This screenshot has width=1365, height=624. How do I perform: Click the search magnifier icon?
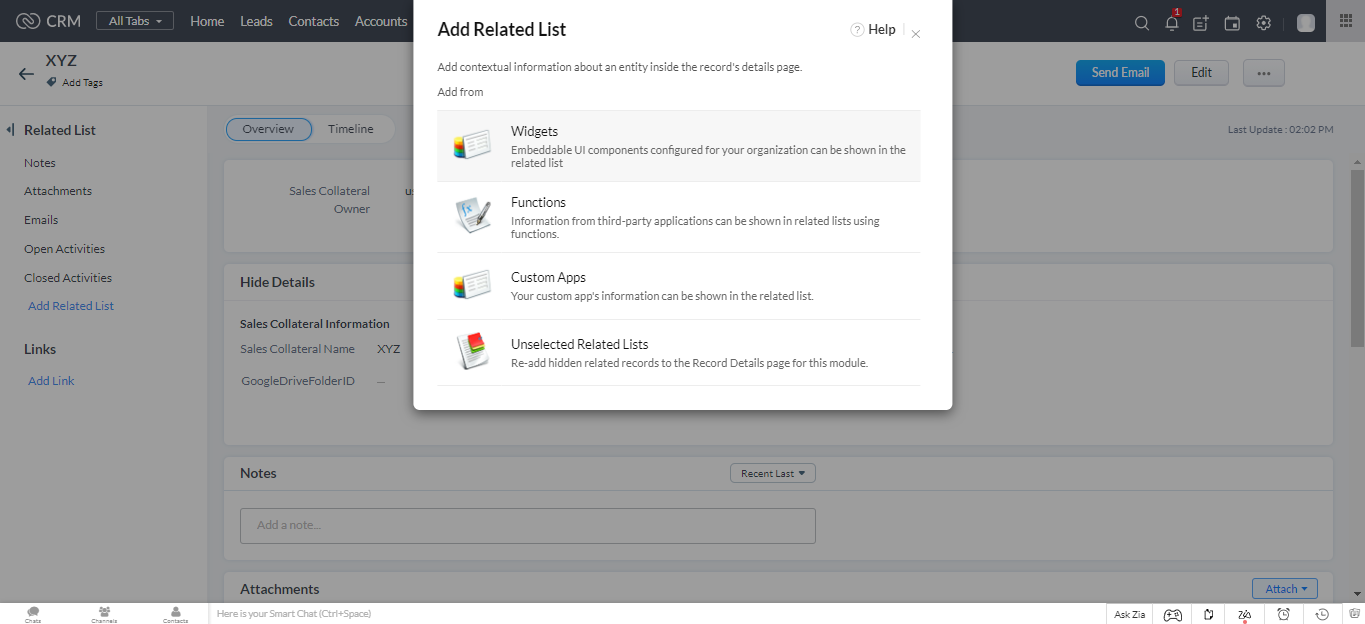coord(1141,23)
